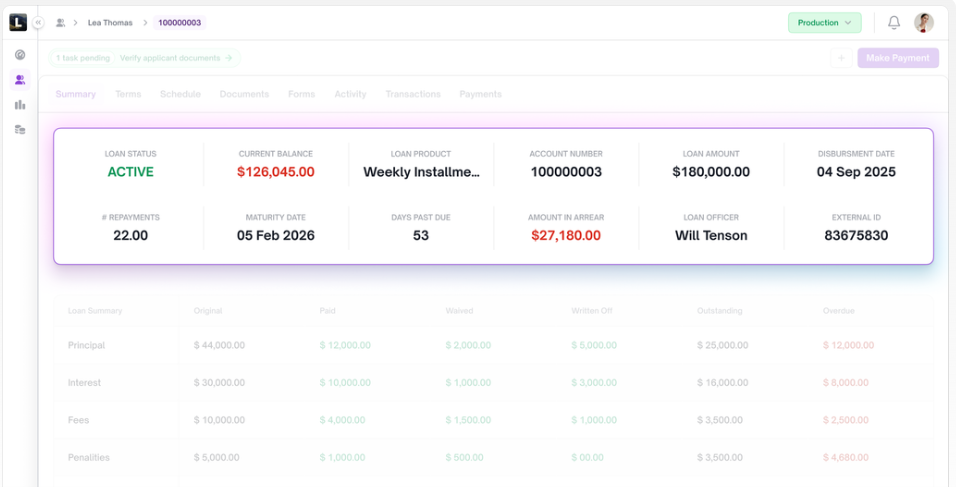This screenshot has width=957, height=487.
Task: Go to Lea Thomas in the breadcrumb
Action: click(110, 22)
